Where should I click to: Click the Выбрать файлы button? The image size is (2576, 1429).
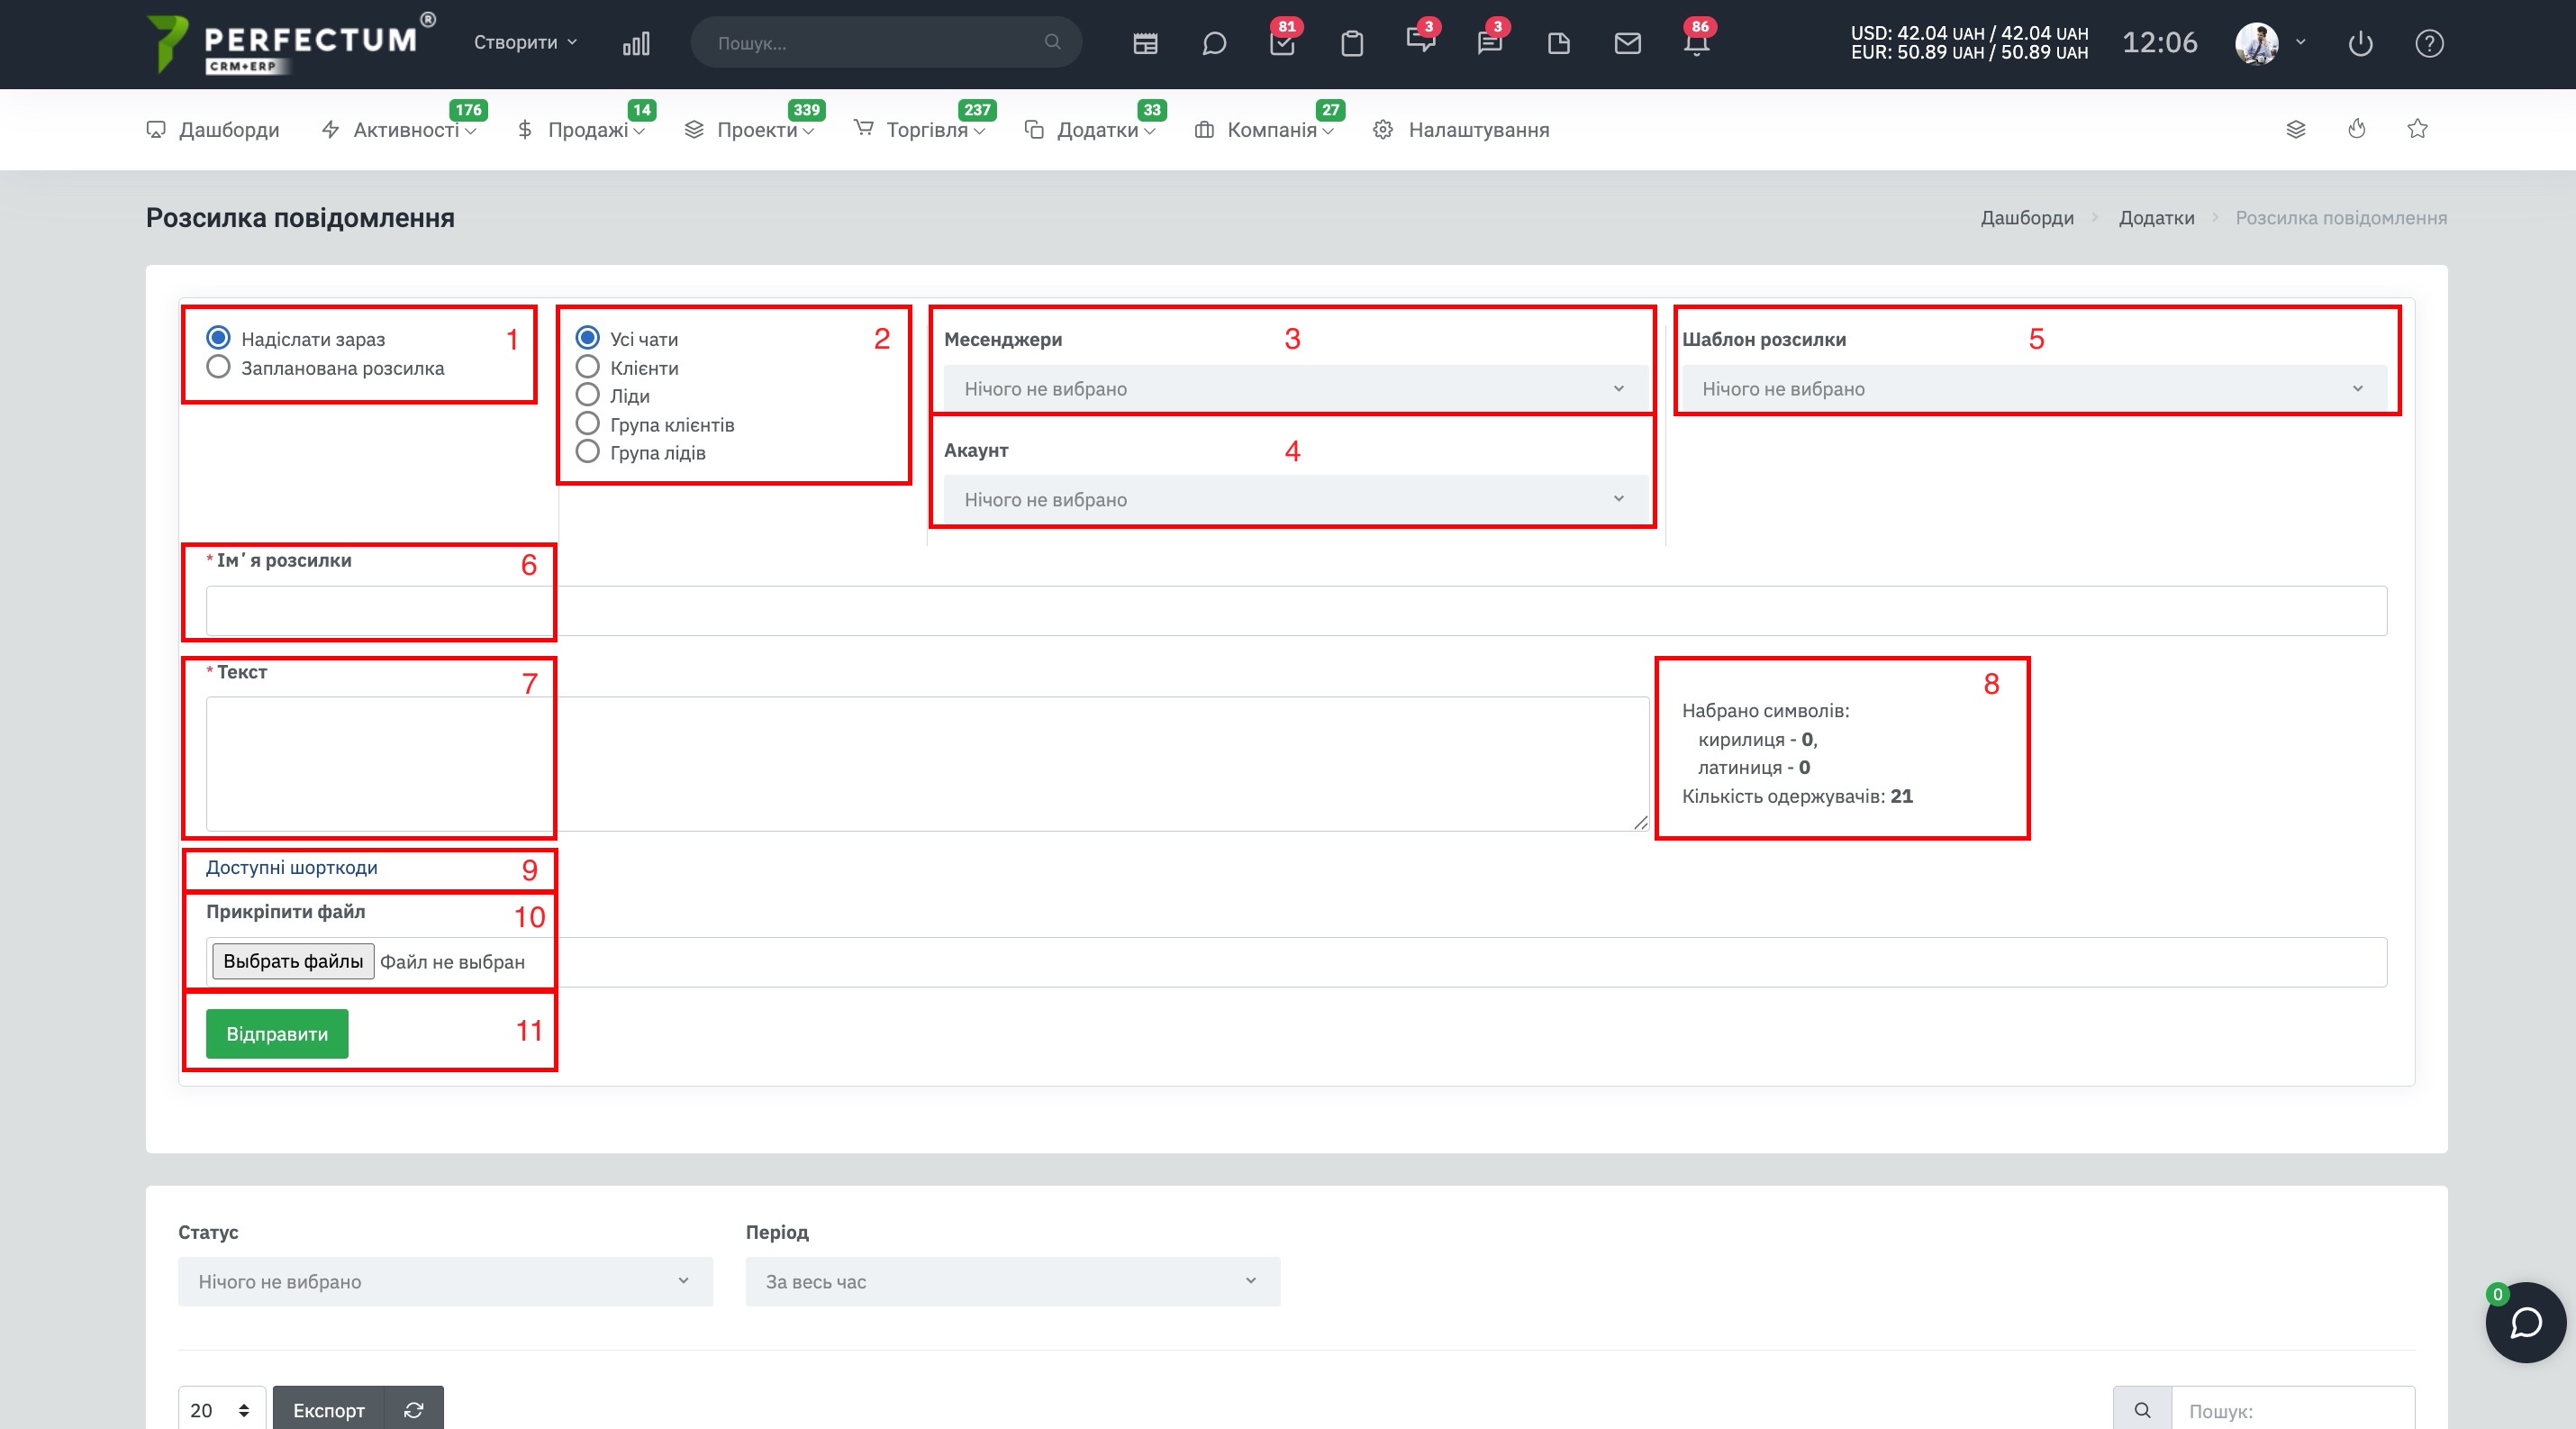click(293, 961)
